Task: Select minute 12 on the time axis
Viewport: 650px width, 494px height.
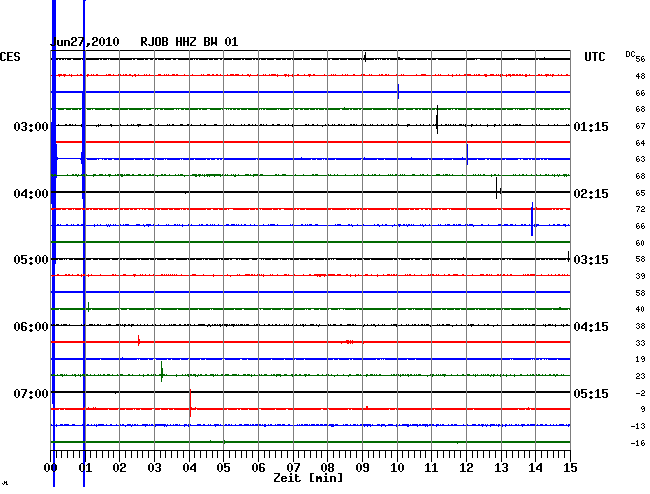Action: click(466, 468)
